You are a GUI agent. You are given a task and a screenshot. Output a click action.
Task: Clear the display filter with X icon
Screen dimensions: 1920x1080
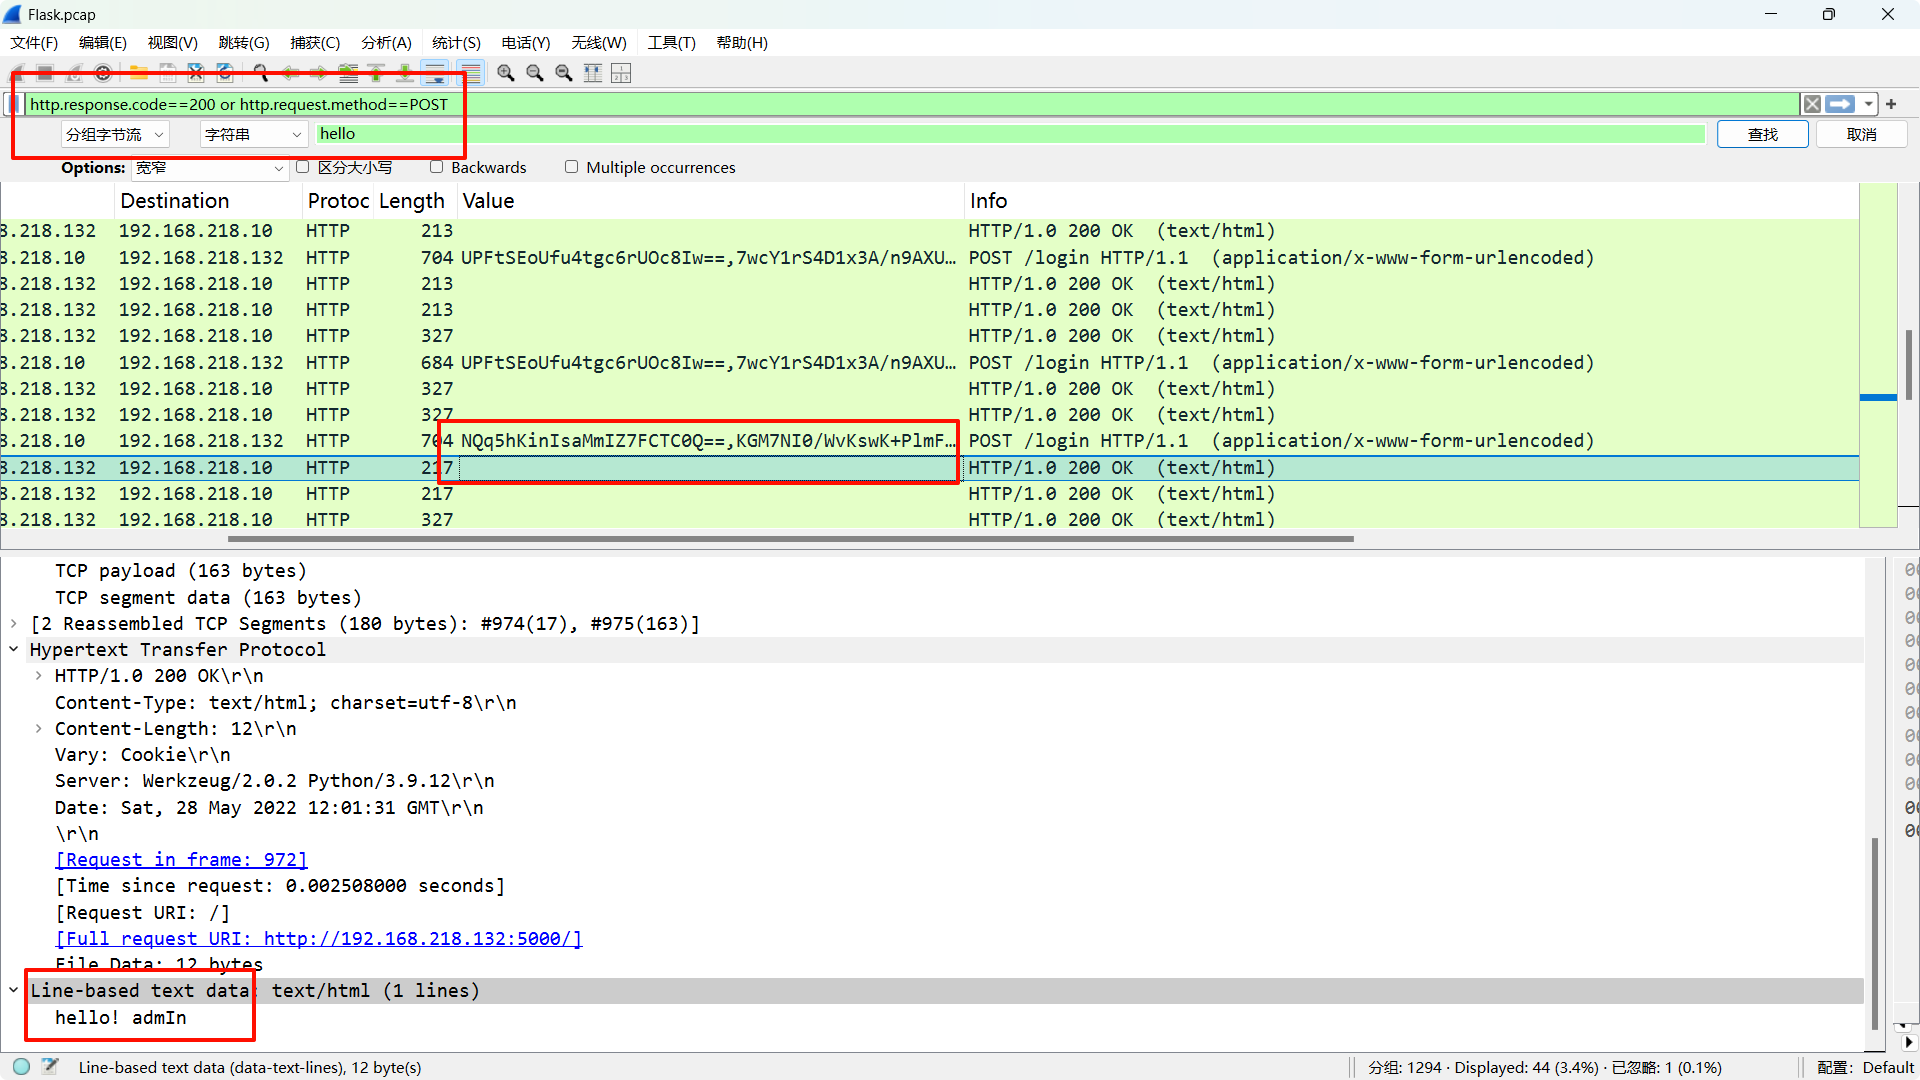point(1811,104)
